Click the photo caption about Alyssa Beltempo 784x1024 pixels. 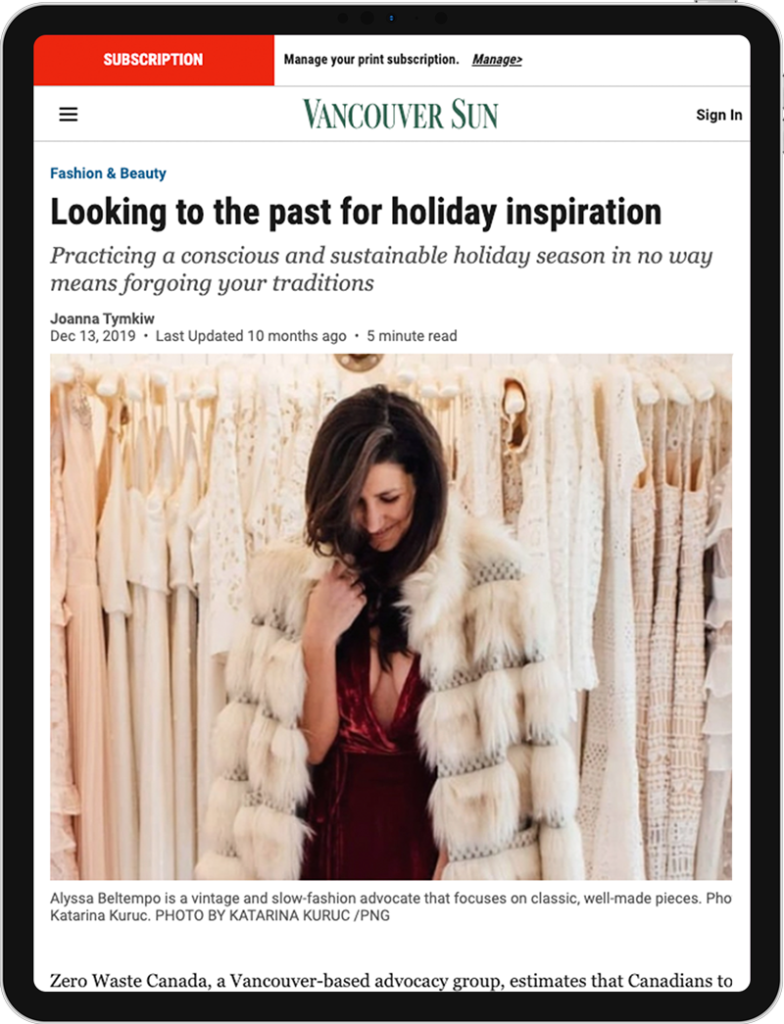click(391, 906)
